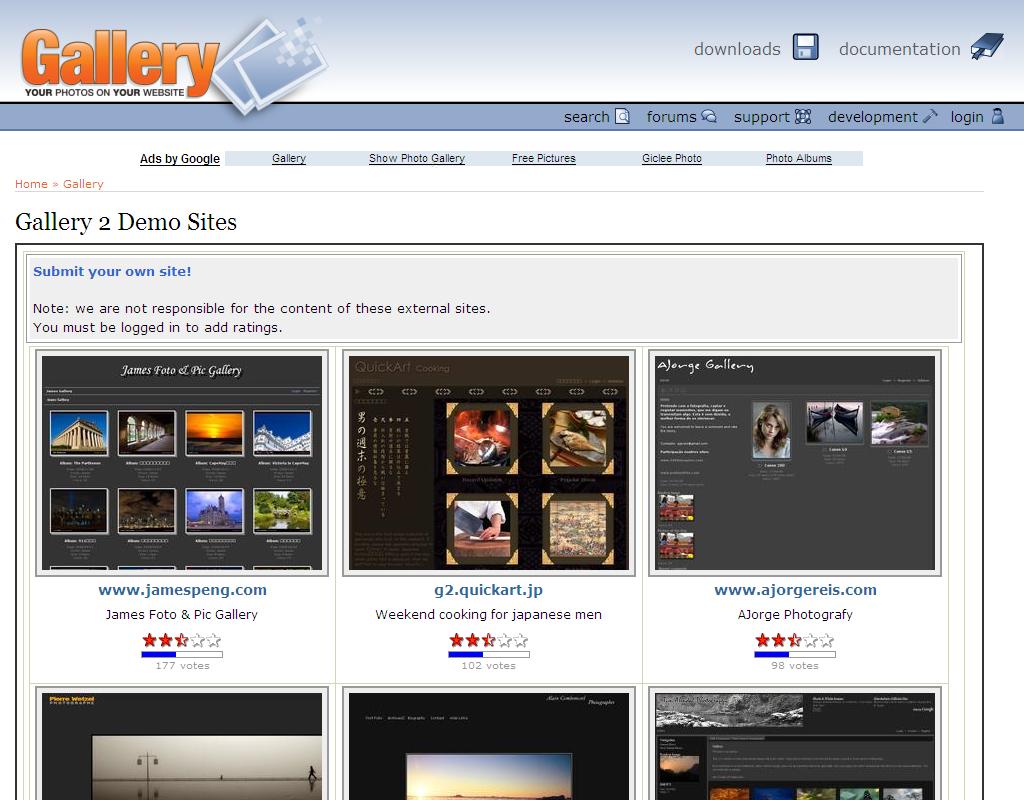This screenshot has width=1024, height=800.
Task: Click the Submit your own site link
Action: coord(112,271)
